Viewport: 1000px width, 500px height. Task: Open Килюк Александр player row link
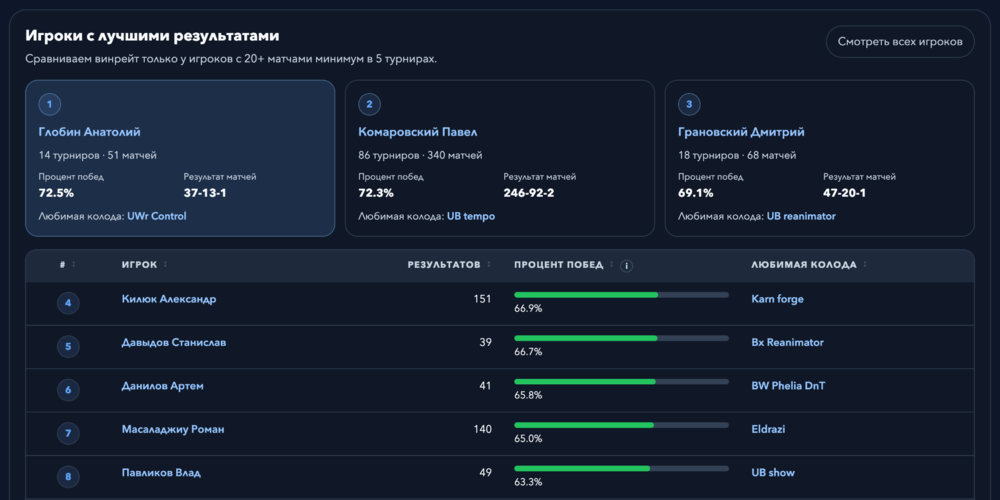click(169, 299)
